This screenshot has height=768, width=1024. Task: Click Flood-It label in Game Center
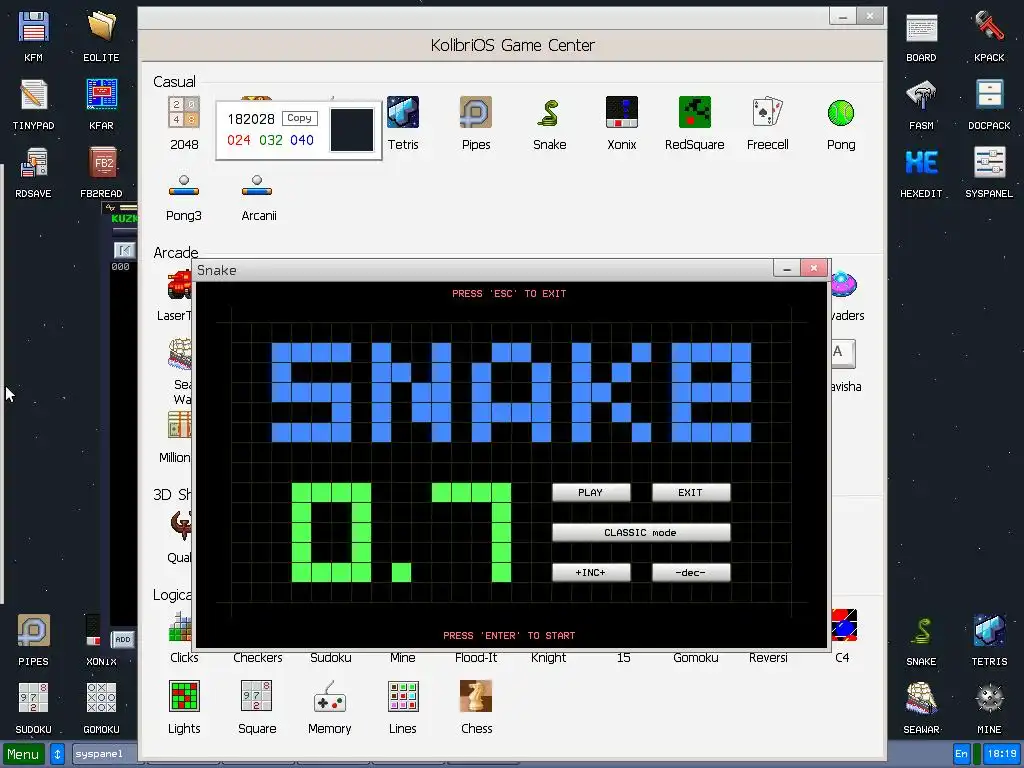476,658
